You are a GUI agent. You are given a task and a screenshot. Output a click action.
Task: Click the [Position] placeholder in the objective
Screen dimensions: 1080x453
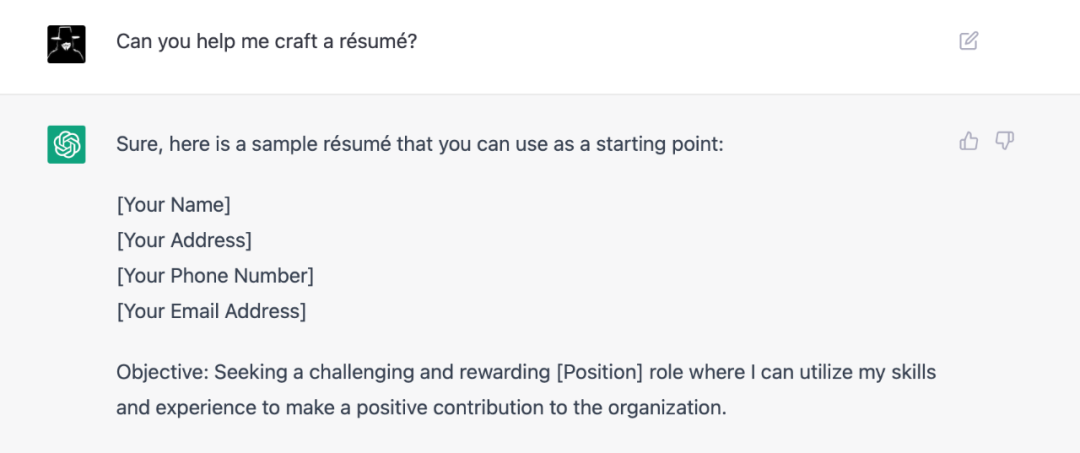[x=599, y=373]
